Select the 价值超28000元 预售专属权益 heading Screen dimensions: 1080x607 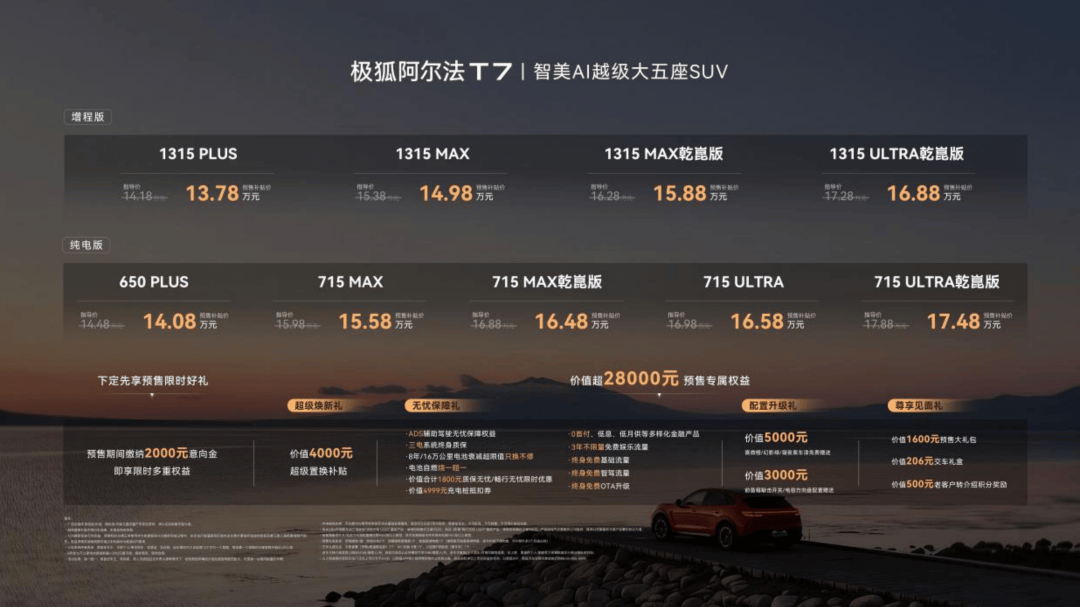pyautogui.click(x=660, y=379)
